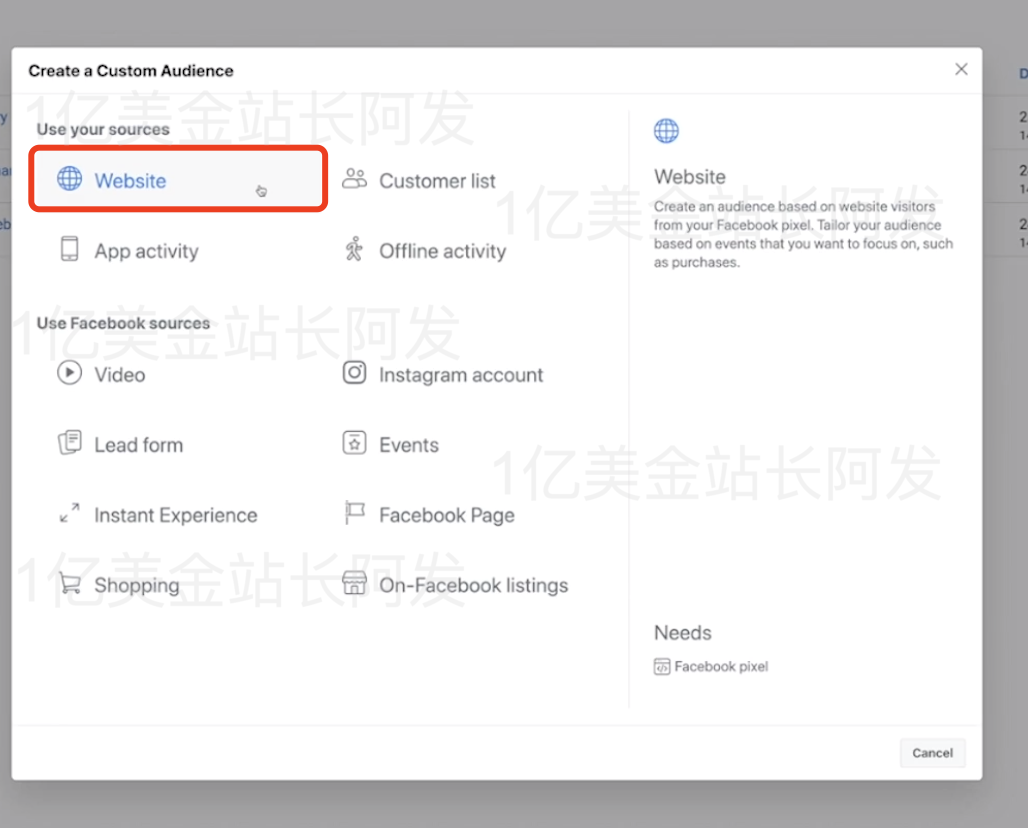The height and width of the screenshot is (828, 1028).
Task: Click the Events star icon
Action: point(355,444)
